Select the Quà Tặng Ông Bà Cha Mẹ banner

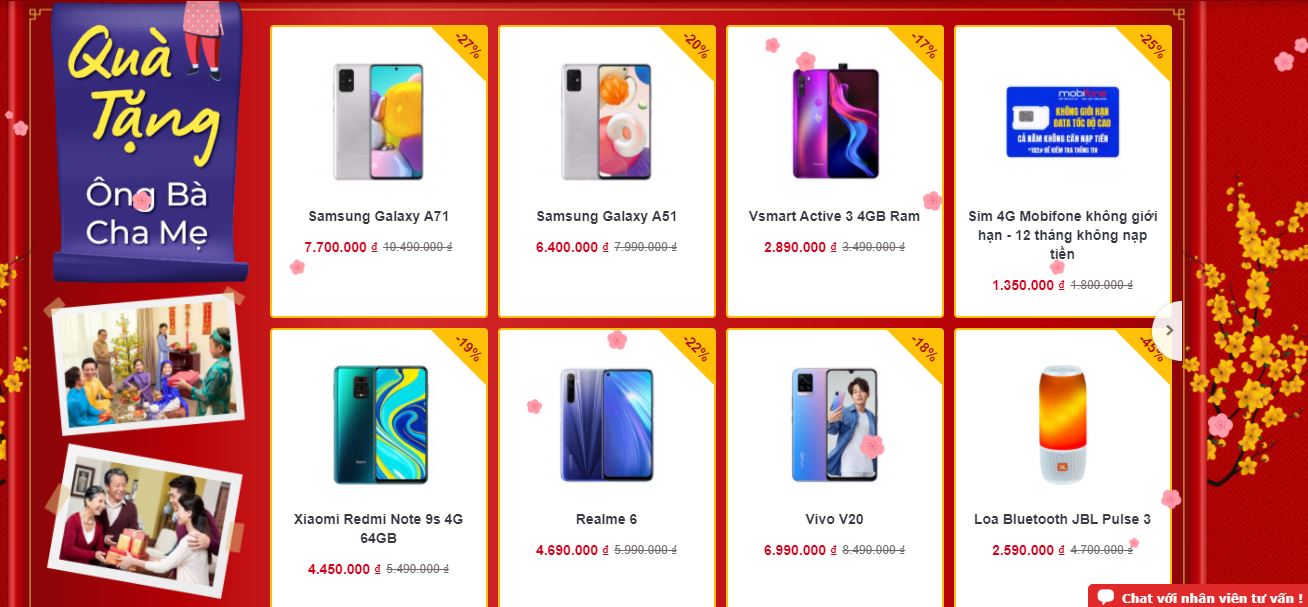(150, 140)
